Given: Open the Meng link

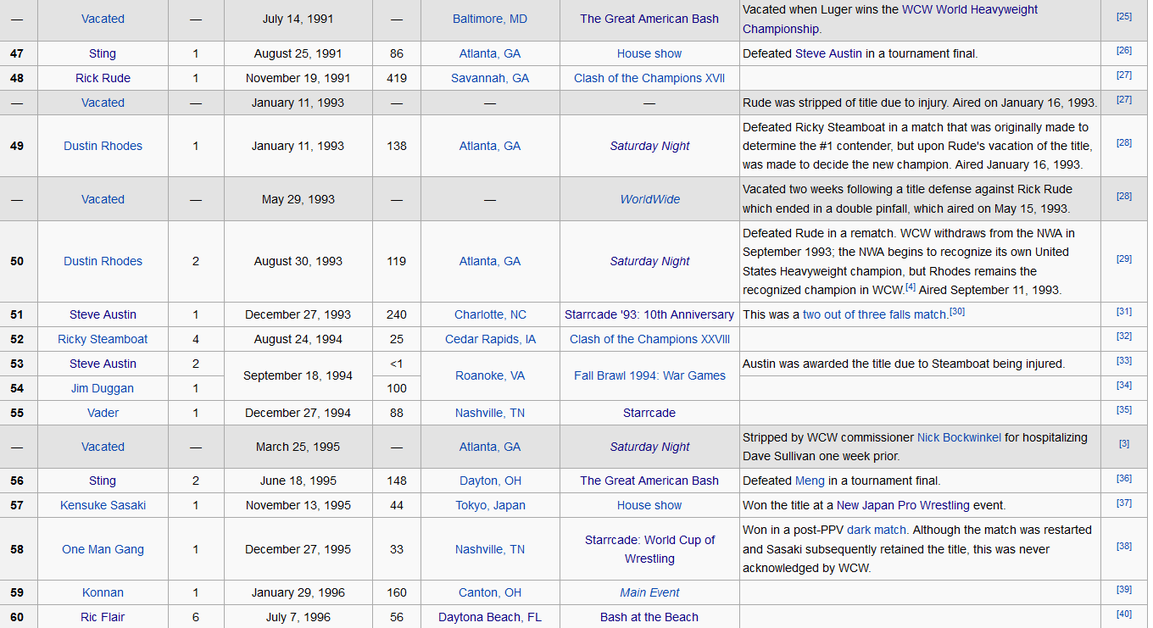Looking at the screenshot, I should [x=810, y=481].
